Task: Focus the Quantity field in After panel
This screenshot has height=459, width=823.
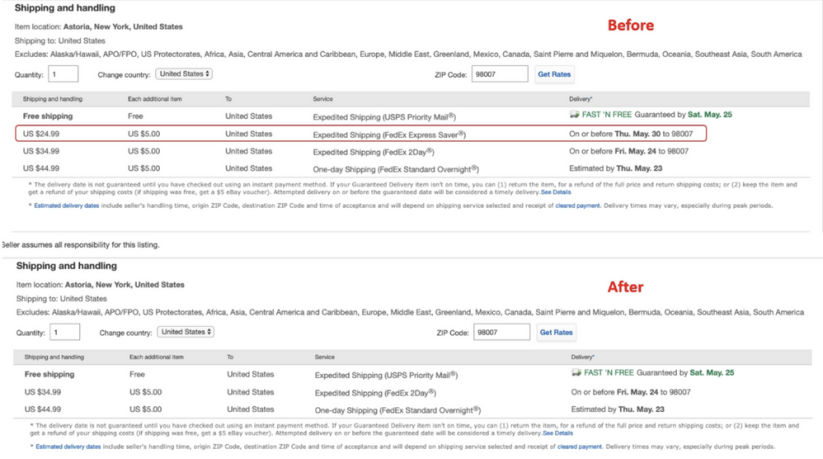Action: point(65,332)
